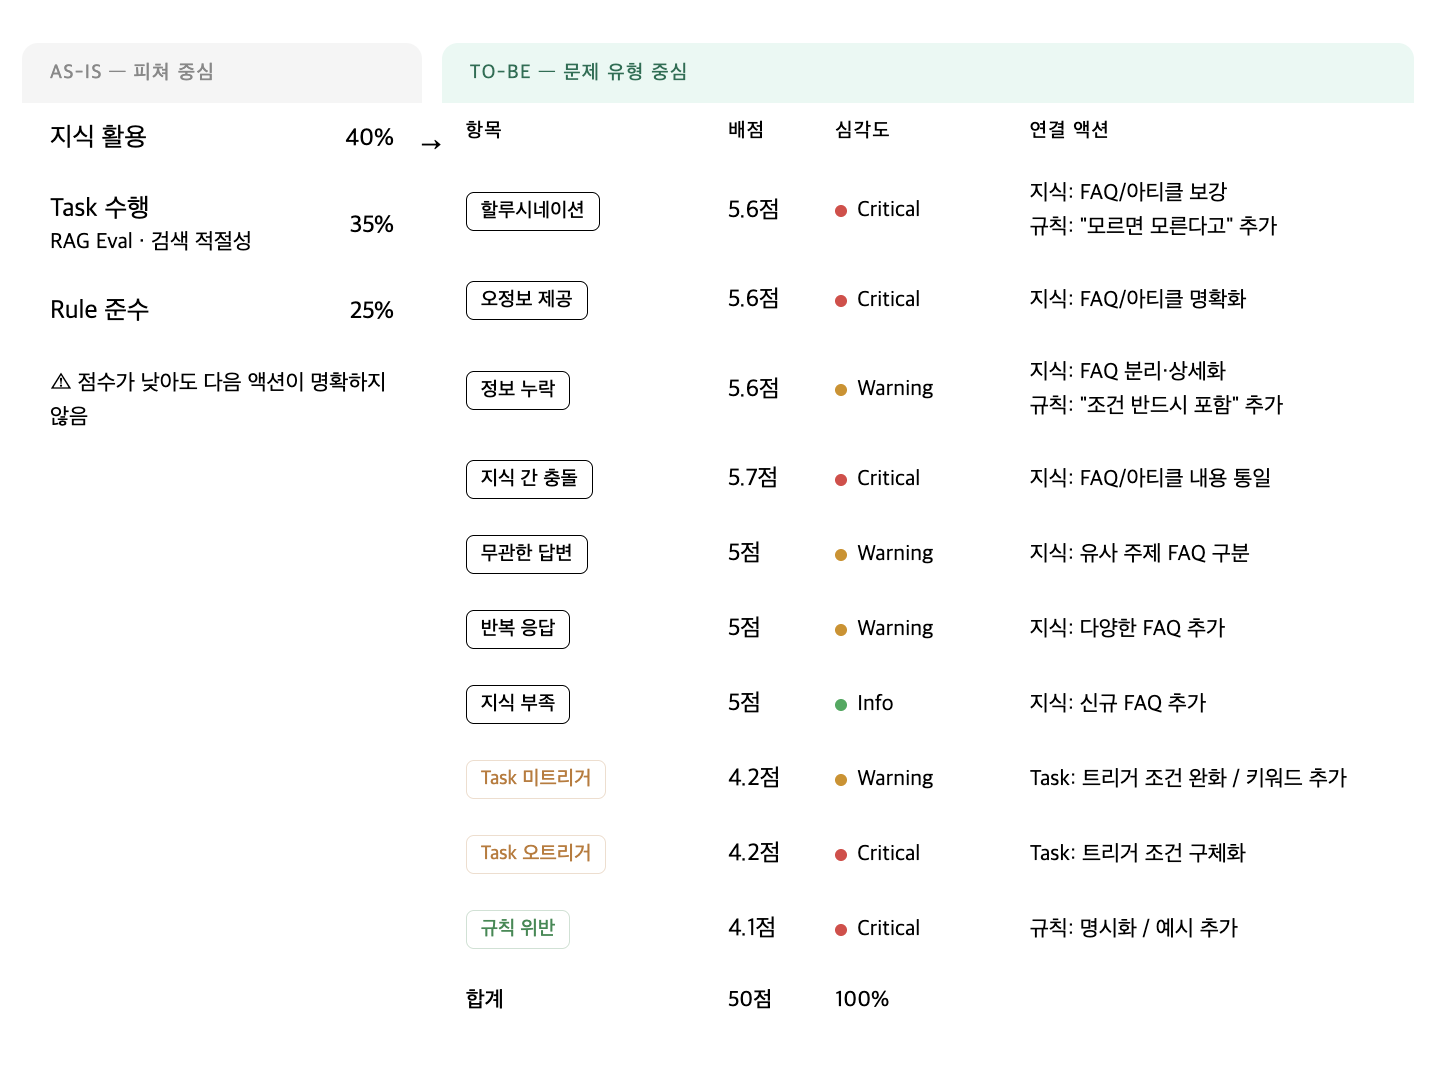Click the 지식 활용 40% row
Screen dimensions: 1438x1068
[221, 137]
